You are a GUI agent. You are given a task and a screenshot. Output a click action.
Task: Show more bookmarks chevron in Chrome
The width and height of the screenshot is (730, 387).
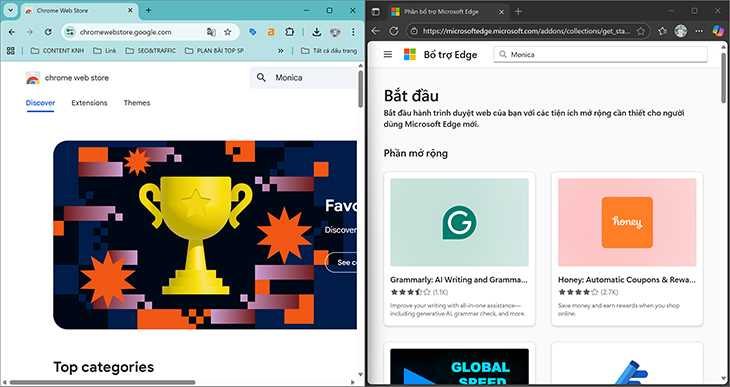coord(281,50)
